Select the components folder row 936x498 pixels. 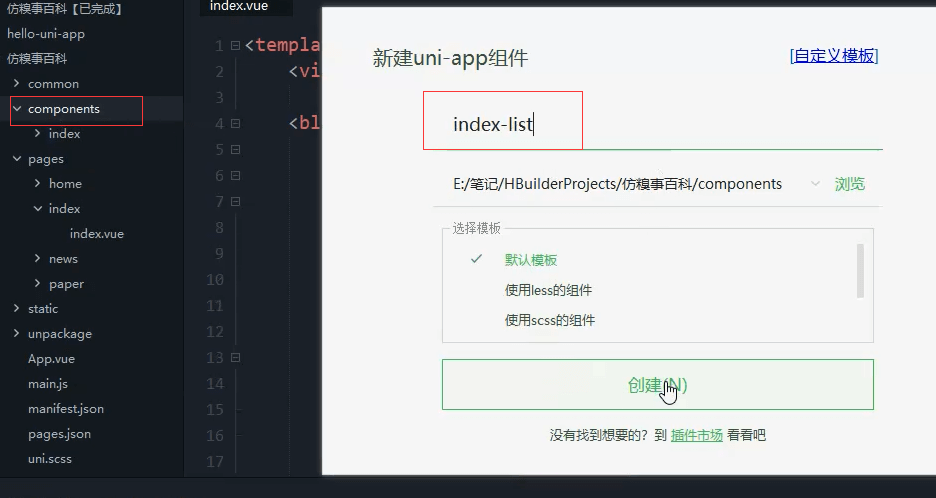pyautogui.click(x=91, y=109)
